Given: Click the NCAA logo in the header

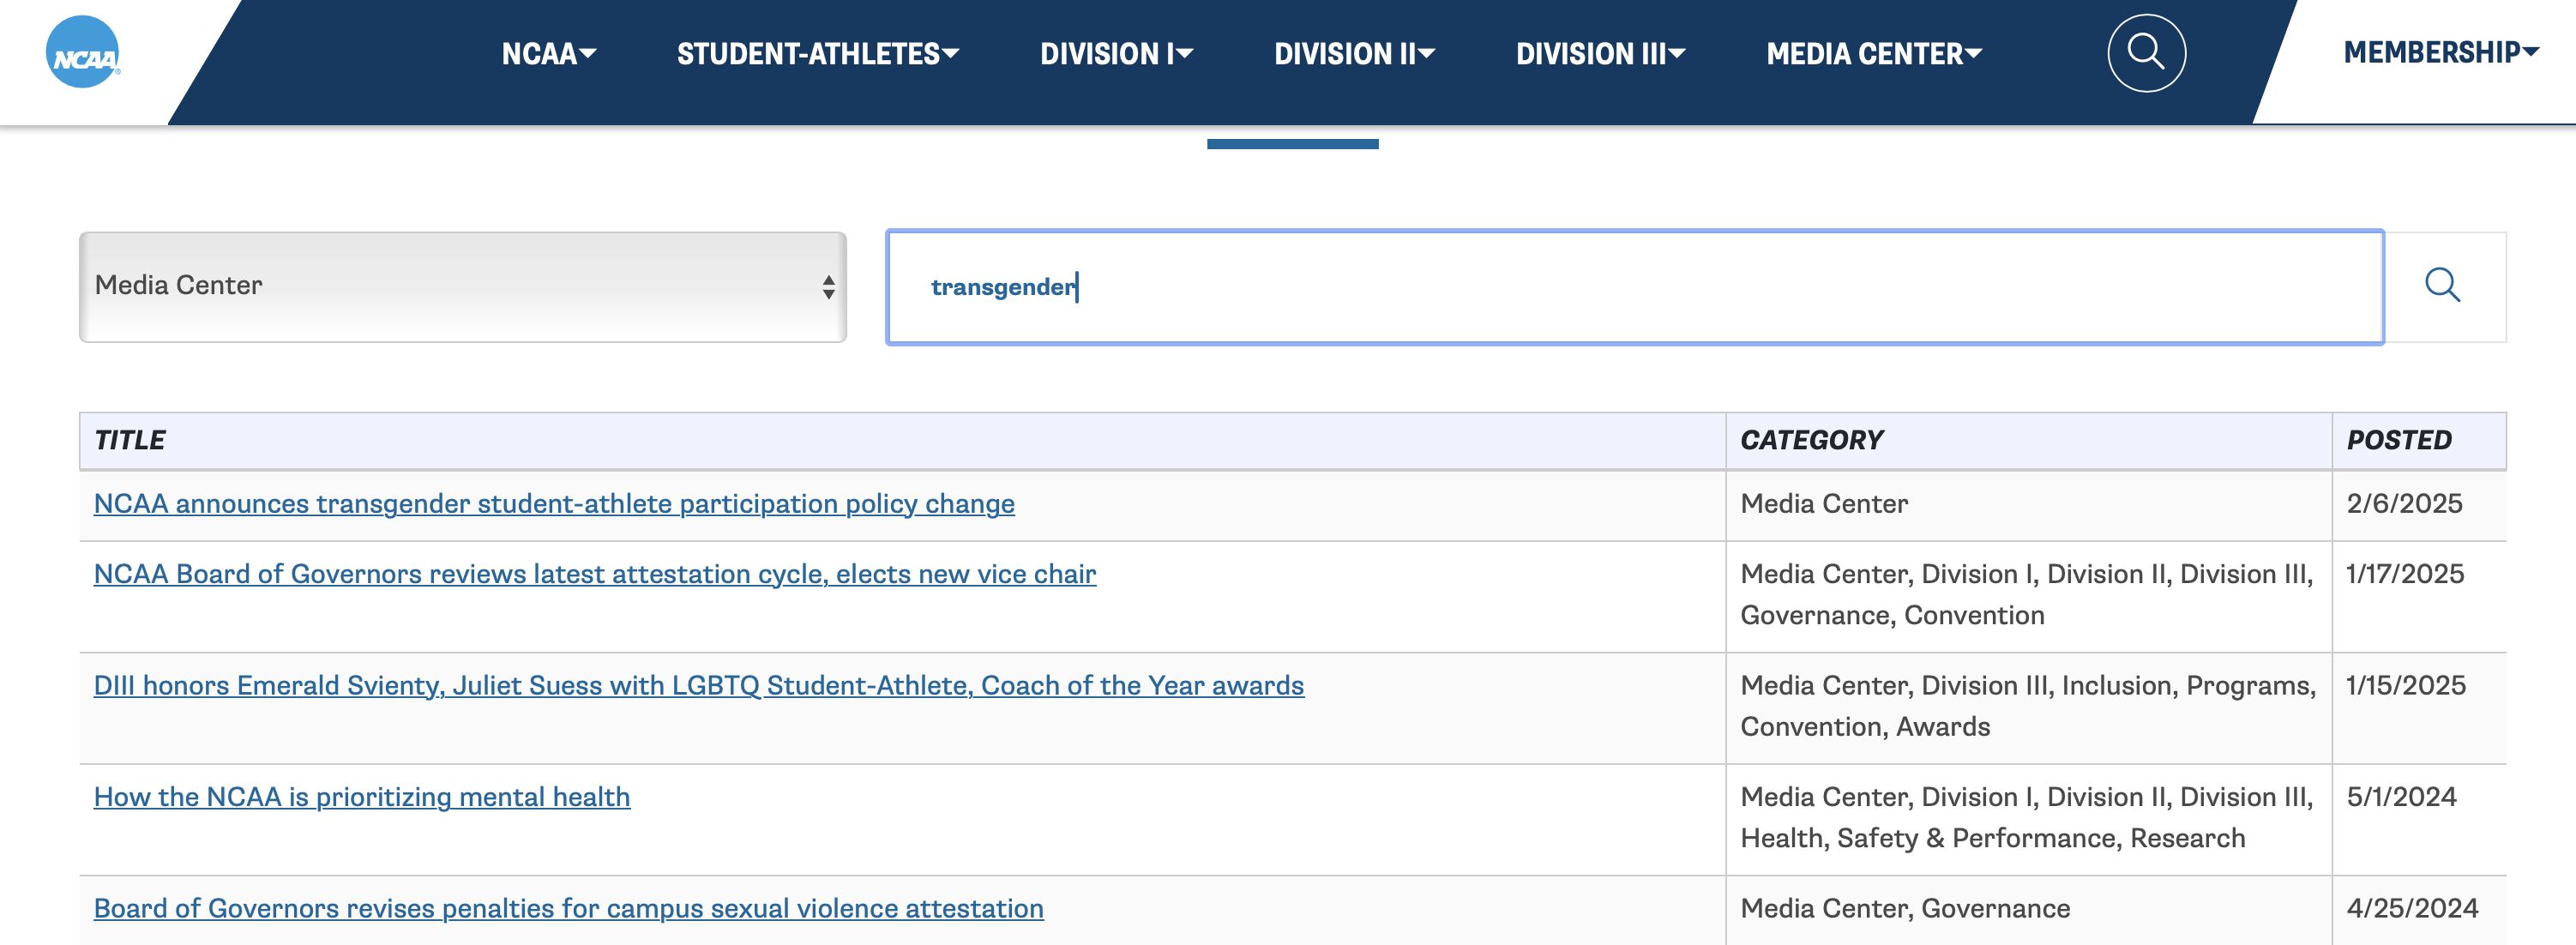Looking at the screenshot, I should (83, 53).
